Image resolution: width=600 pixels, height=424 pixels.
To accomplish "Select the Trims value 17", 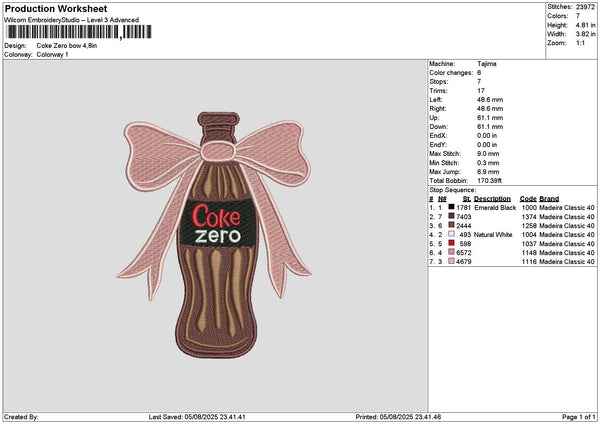I will [481, 91].
